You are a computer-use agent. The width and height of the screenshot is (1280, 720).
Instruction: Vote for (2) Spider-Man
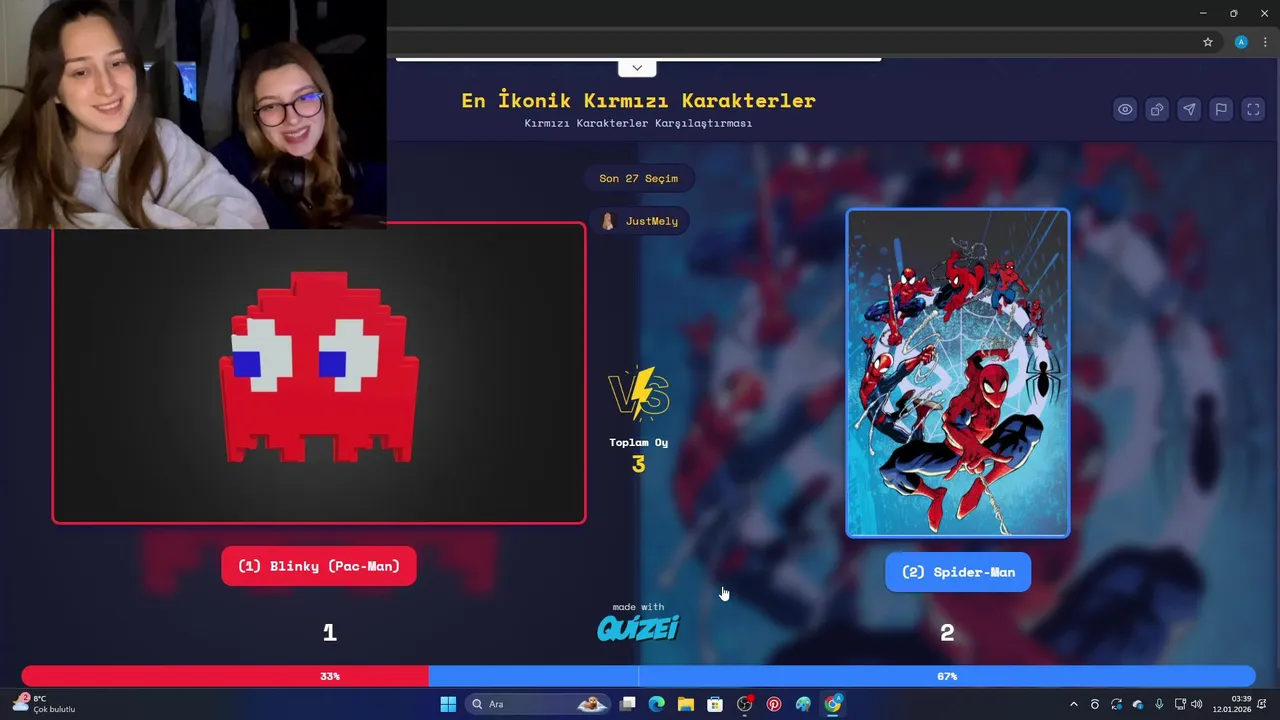coord(958,572)
